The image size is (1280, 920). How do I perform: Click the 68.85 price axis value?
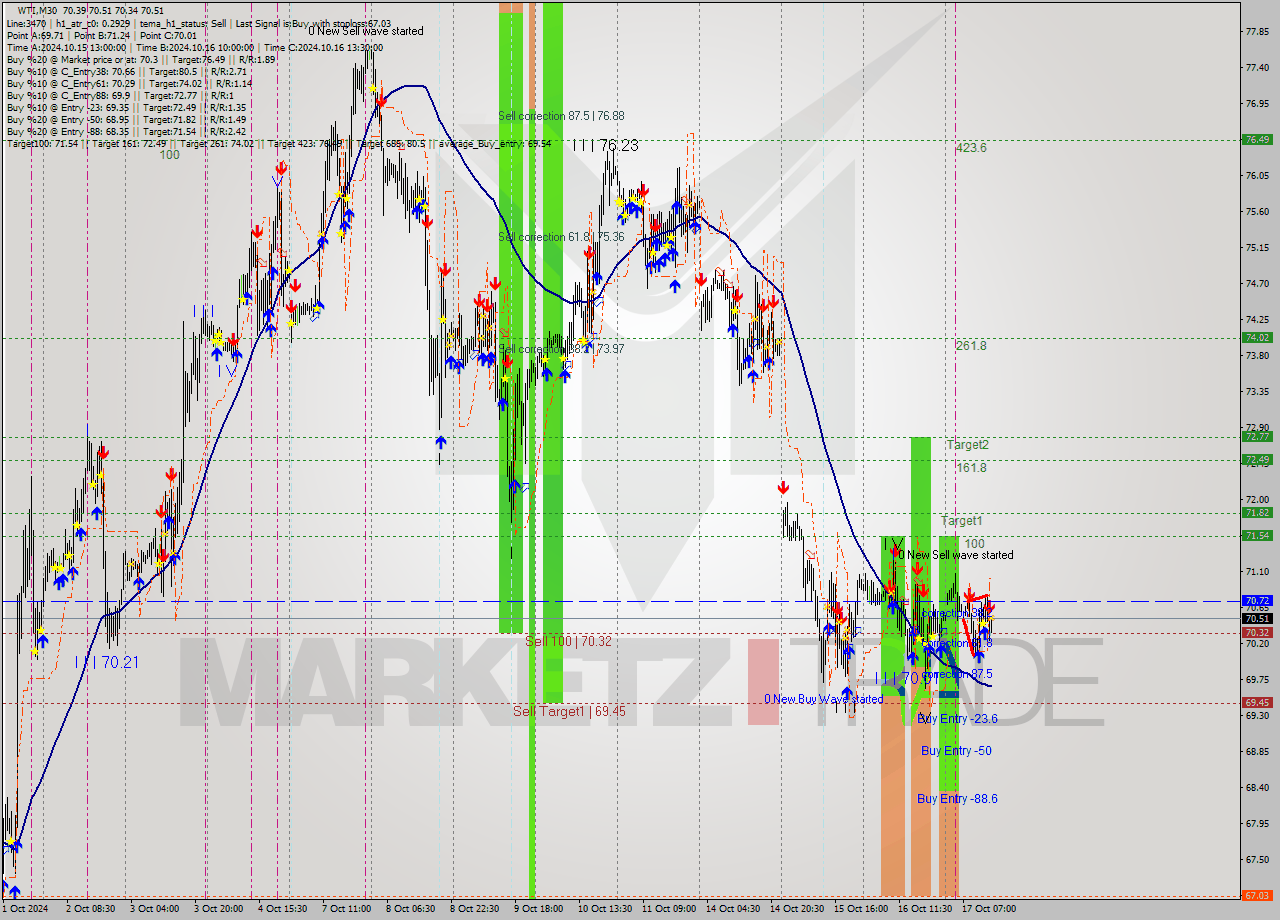click(x=1257, y=752)
